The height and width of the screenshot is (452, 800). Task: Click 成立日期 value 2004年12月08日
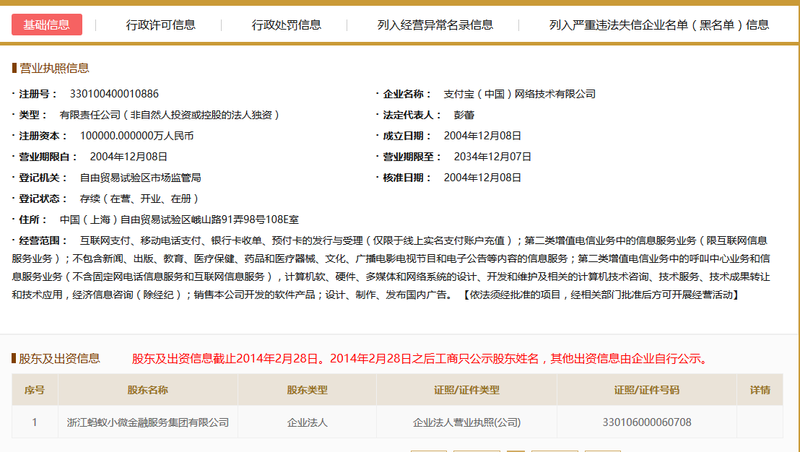click(482, 136)
